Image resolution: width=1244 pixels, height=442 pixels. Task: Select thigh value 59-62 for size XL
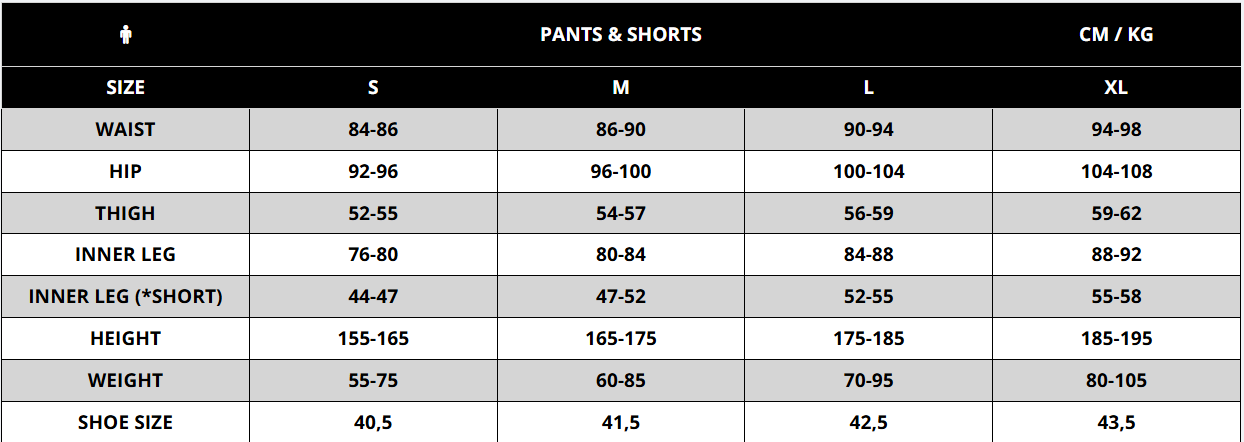1116,214
